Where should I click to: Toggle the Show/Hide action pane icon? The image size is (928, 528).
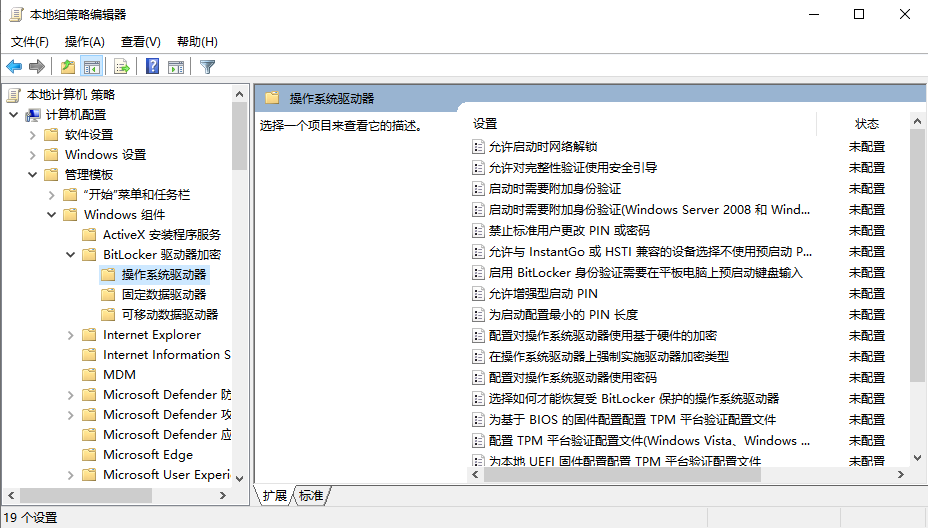pyautogui.click(x=176, y=67)
